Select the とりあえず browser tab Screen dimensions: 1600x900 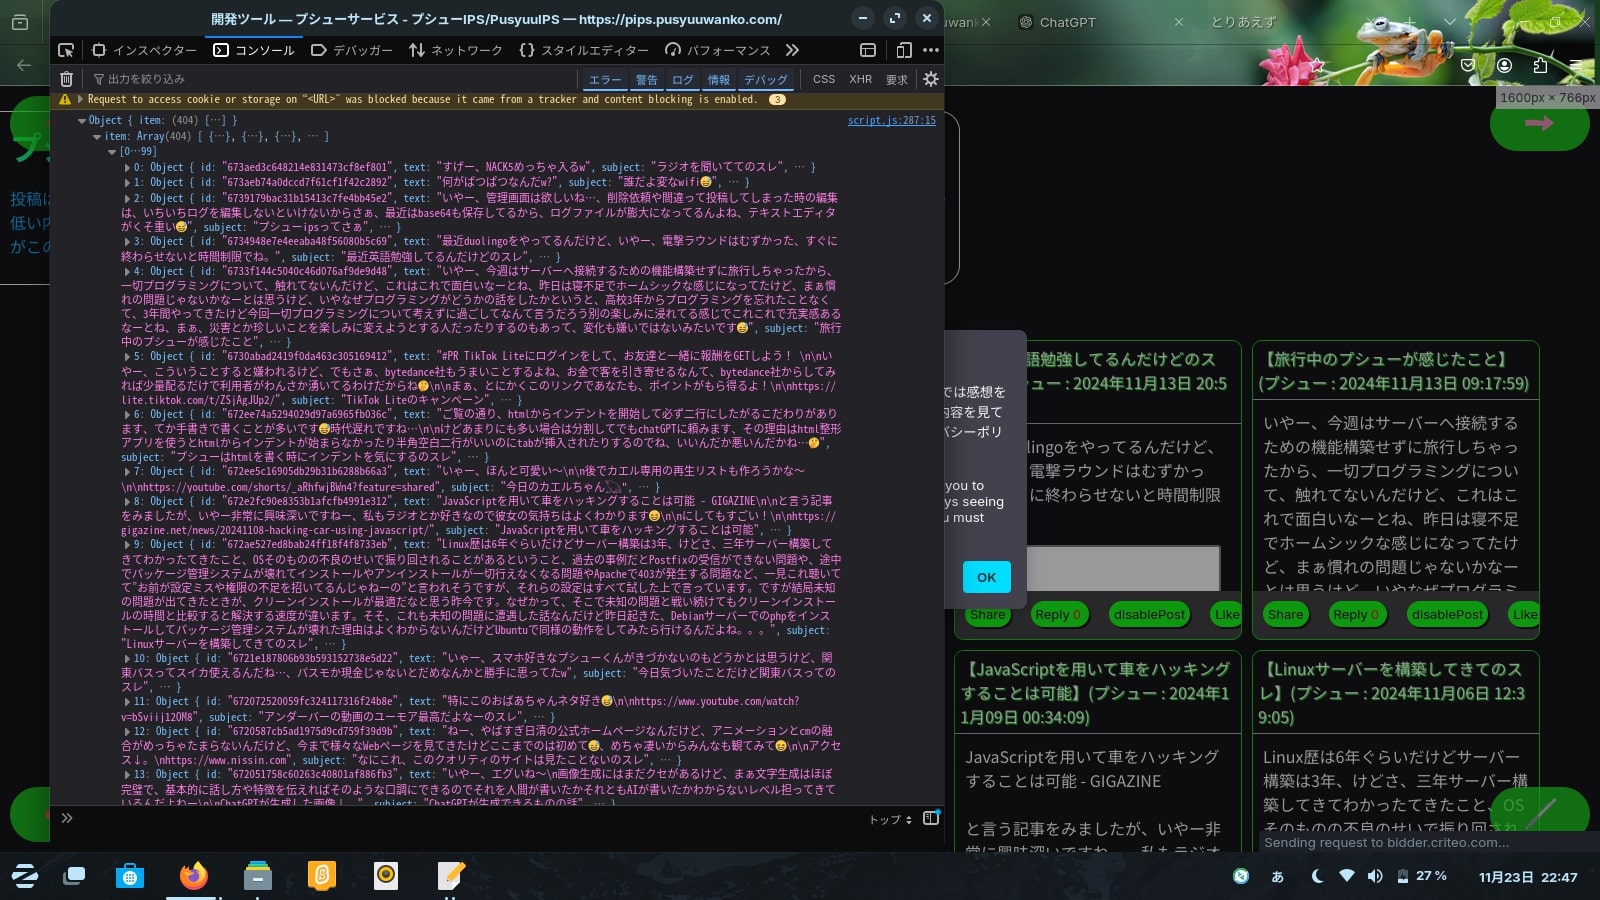(x=1243, y=22)
